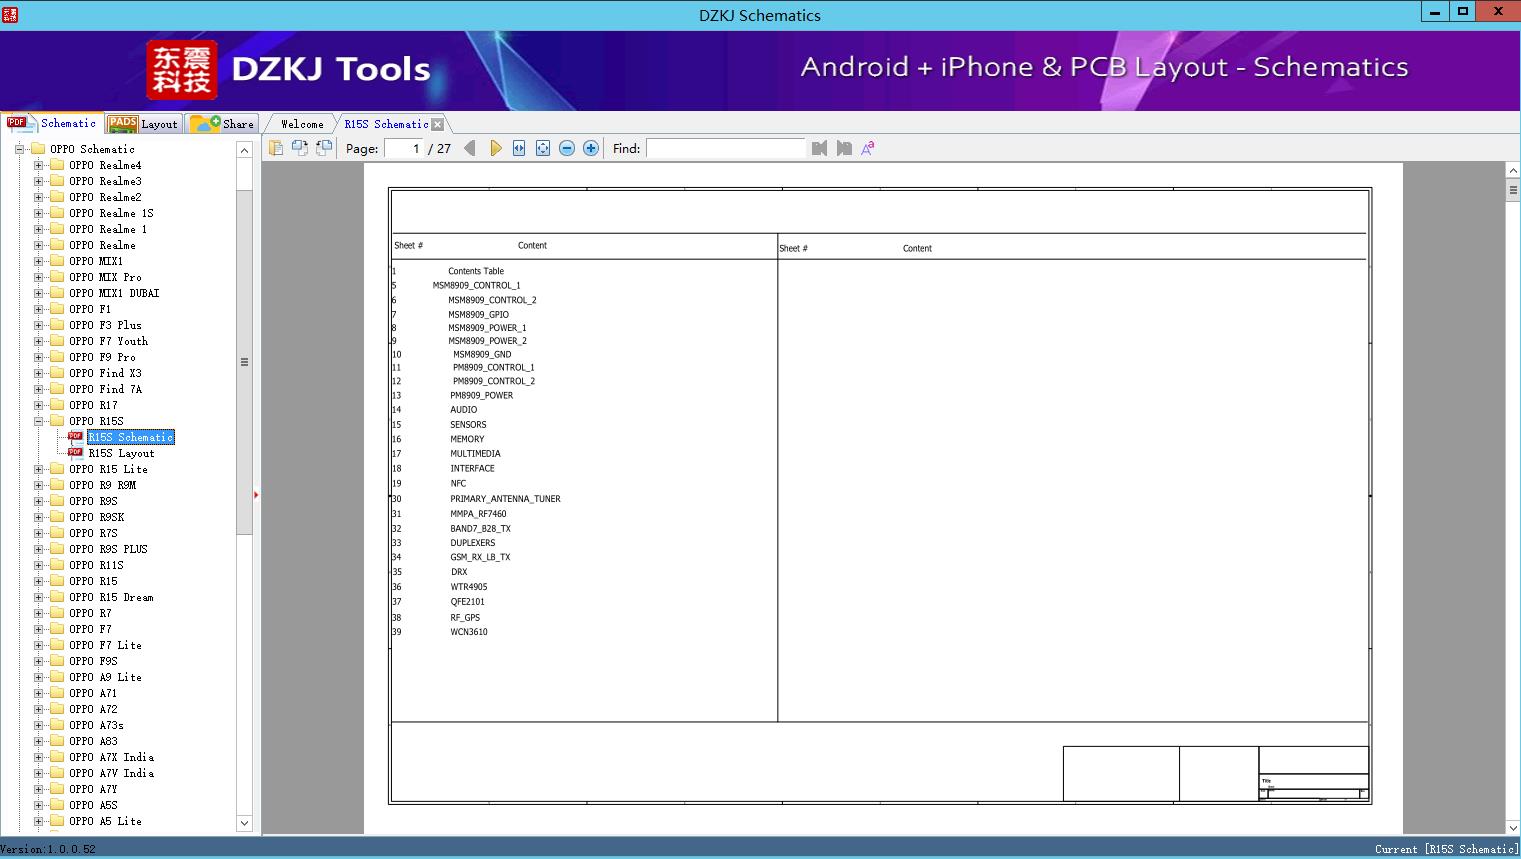Expand the OPPO F3 Plus folder
Image resolution: width=1521 pixels, height=859 pixels.
coord(38,325)
